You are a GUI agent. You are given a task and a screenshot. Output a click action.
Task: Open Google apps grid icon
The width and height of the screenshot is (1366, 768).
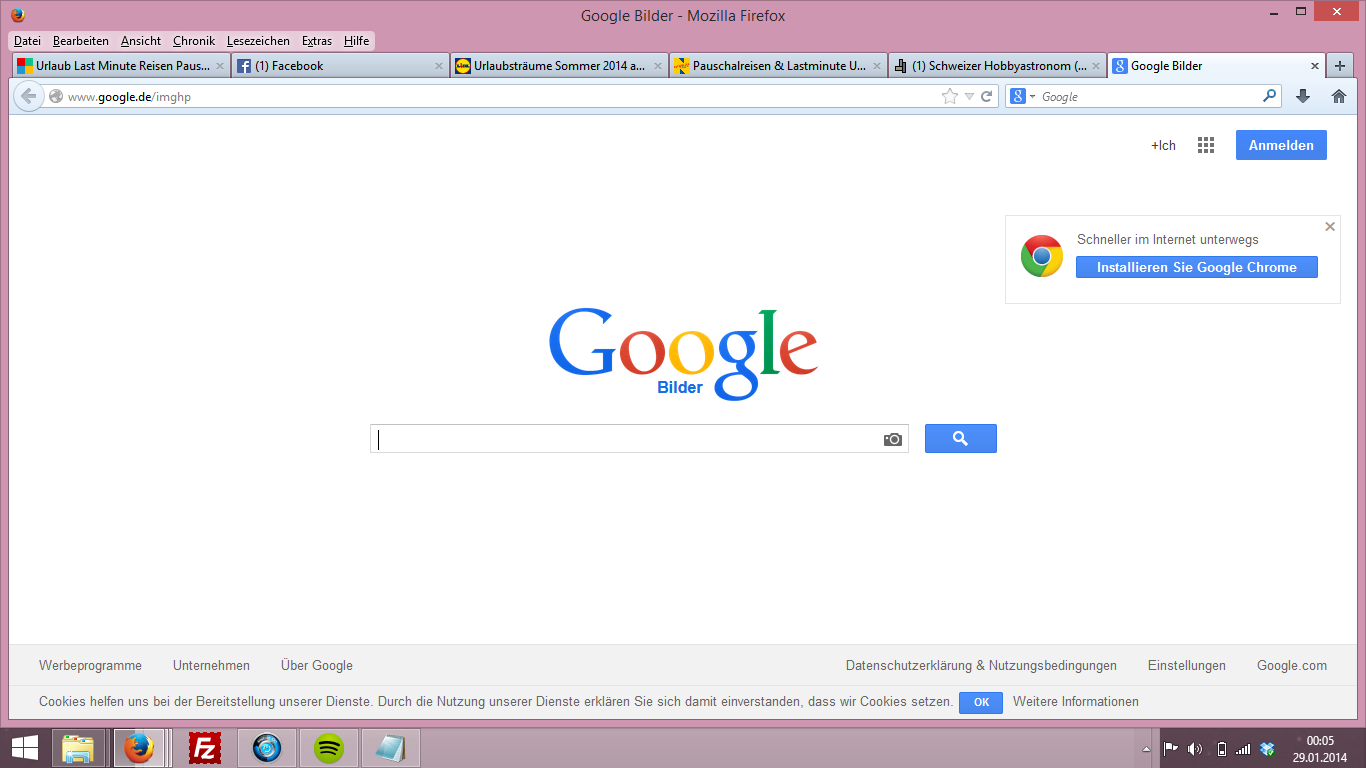(1206, 145)
